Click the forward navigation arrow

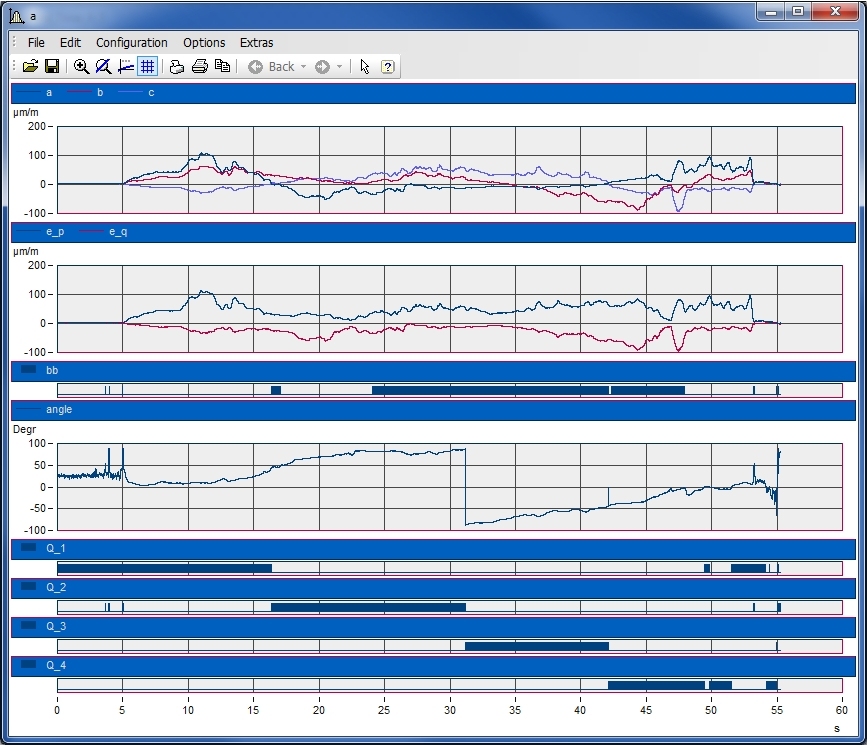322,67
